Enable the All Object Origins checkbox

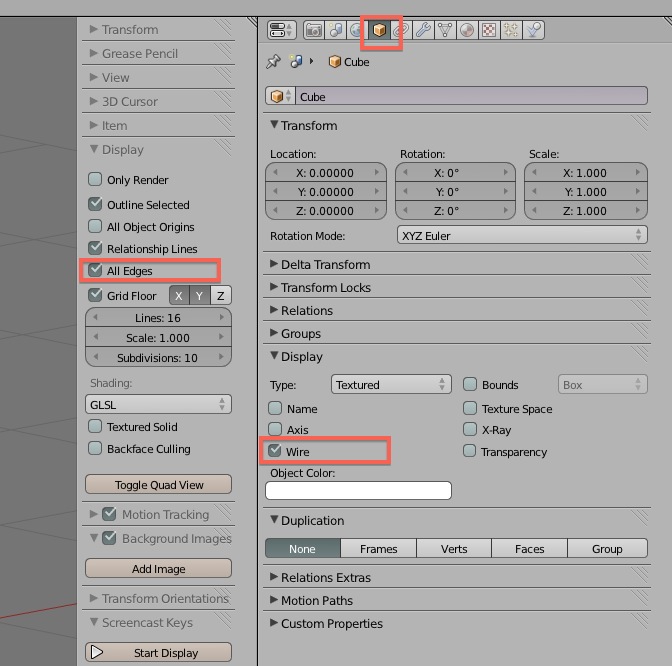[95, 226]
